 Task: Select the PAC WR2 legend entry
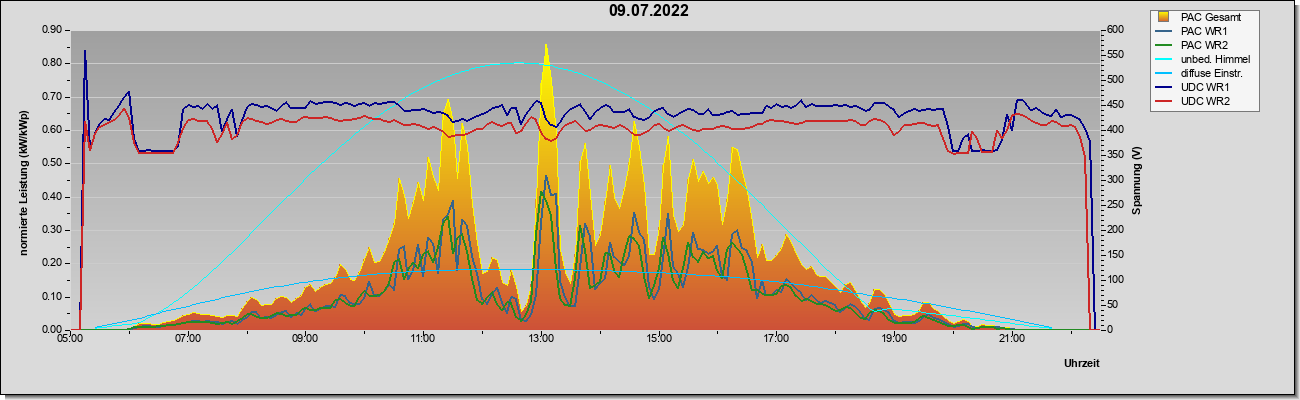tap(1203, 45)
